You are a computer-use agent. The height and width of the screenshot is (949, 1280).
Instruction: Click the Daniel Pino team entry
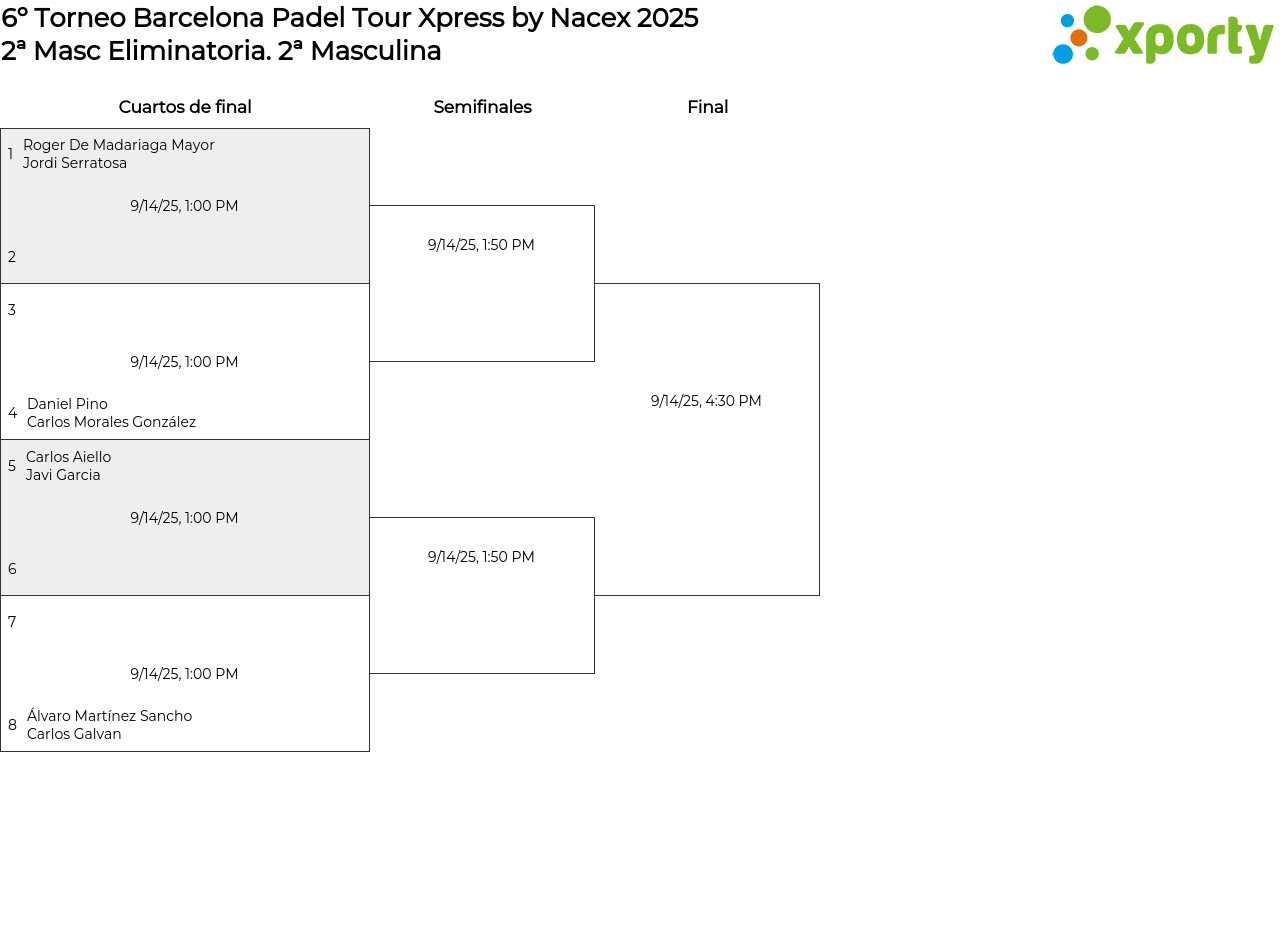point(111,413)
